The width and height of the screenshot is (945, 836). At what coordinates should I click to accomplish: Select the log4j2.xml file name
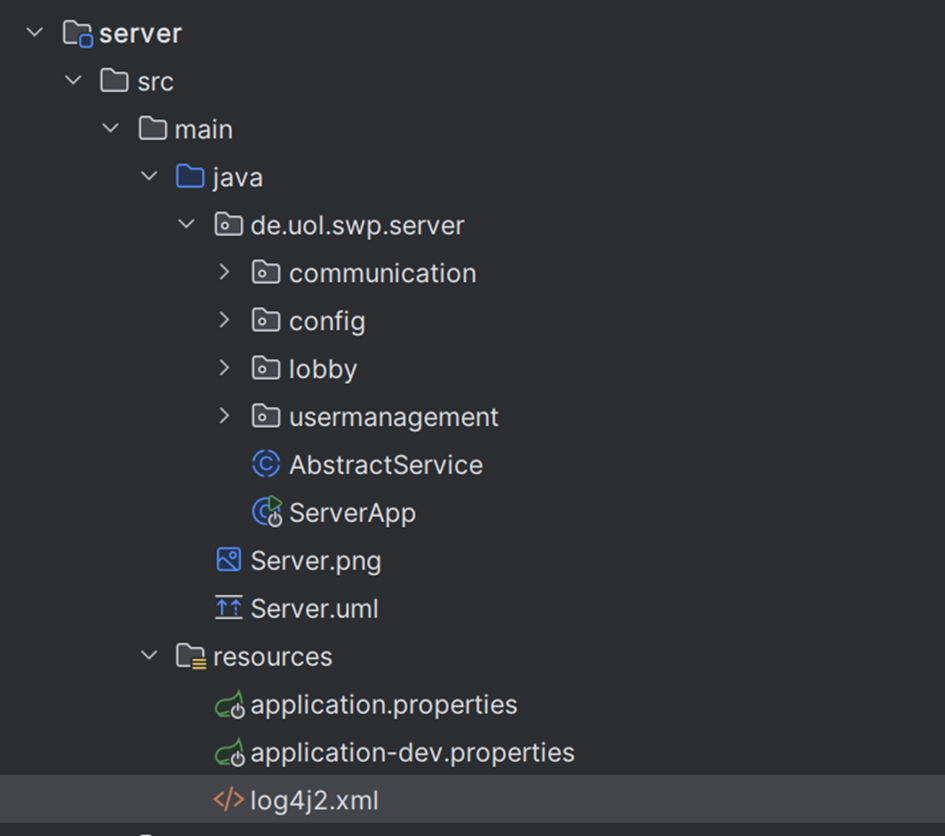point(314,801)
